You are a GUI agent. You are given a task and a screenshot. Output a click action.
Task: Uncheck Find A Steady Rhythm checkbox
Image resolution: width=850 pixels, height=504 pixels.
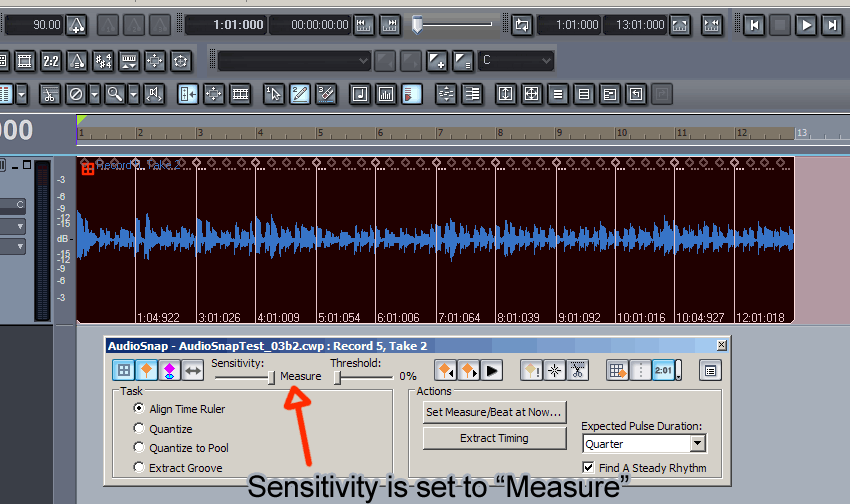tap(589, 468)
